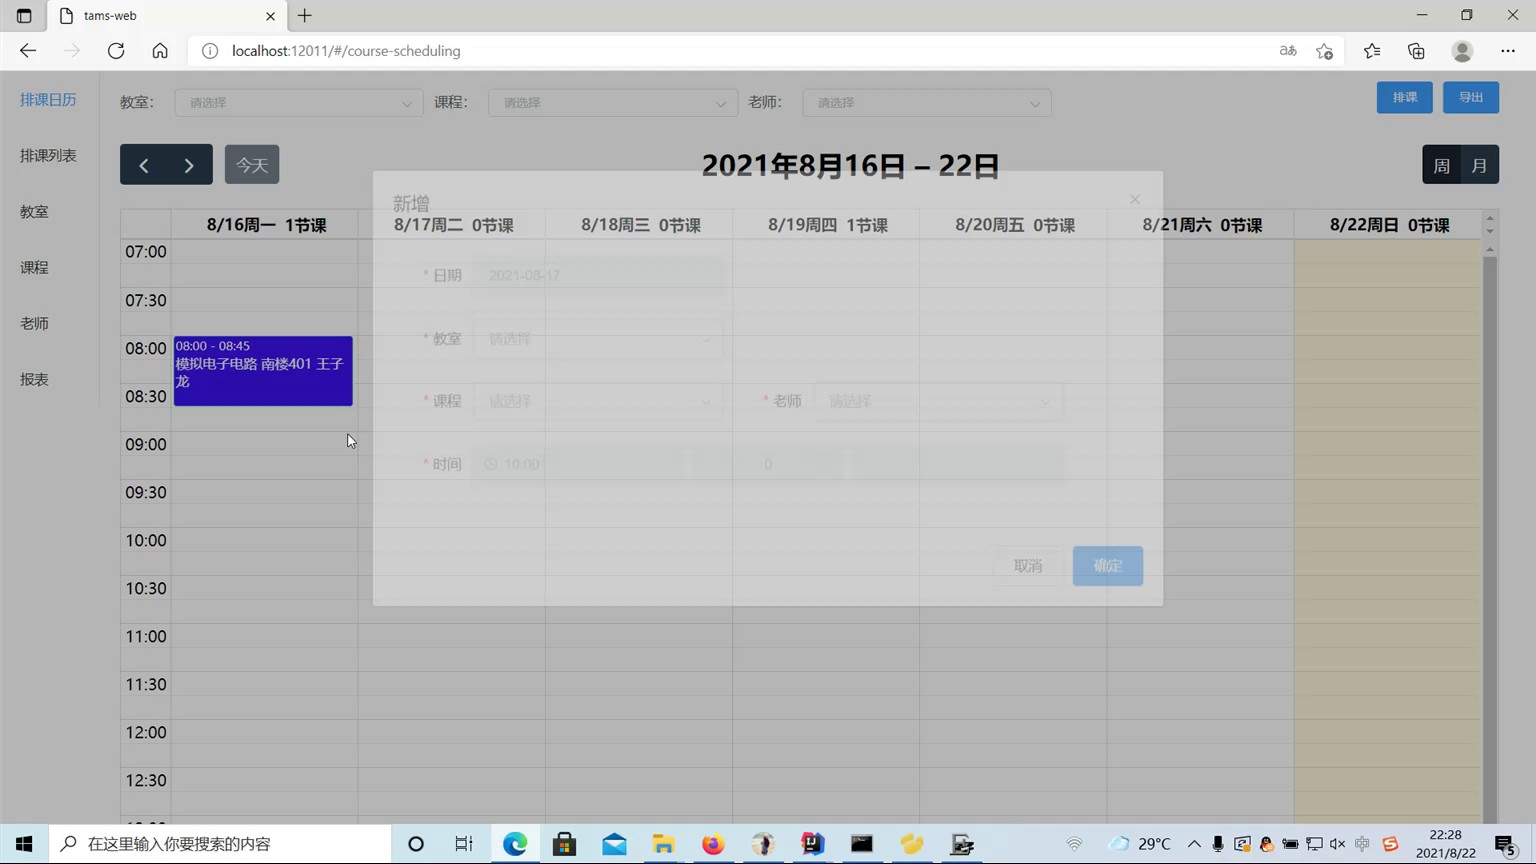The width and height of the screenshot is (1536, 864).
Task: Click the address bar URL
Action: pos(346,51)
